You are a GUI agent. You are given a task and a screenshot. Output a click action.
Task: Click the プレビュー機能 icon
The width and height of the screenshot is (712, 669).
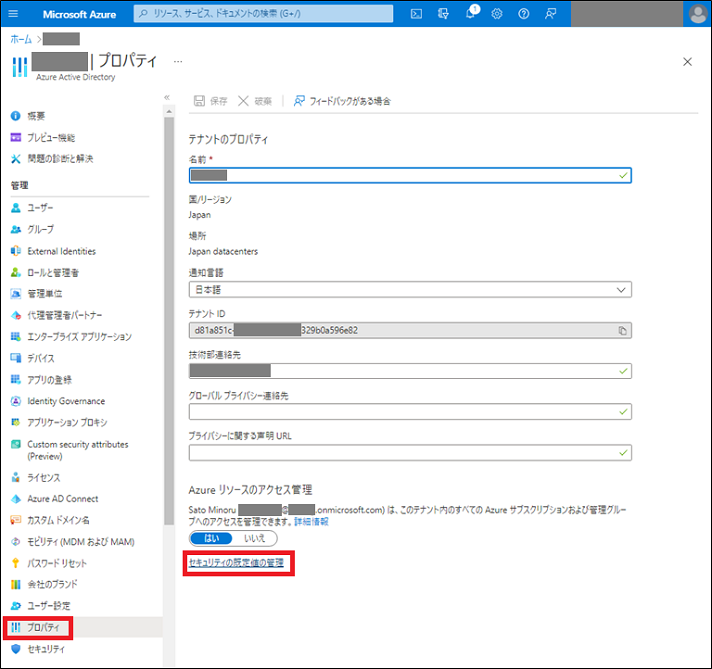pyautogui.click(x=15, y=137)
